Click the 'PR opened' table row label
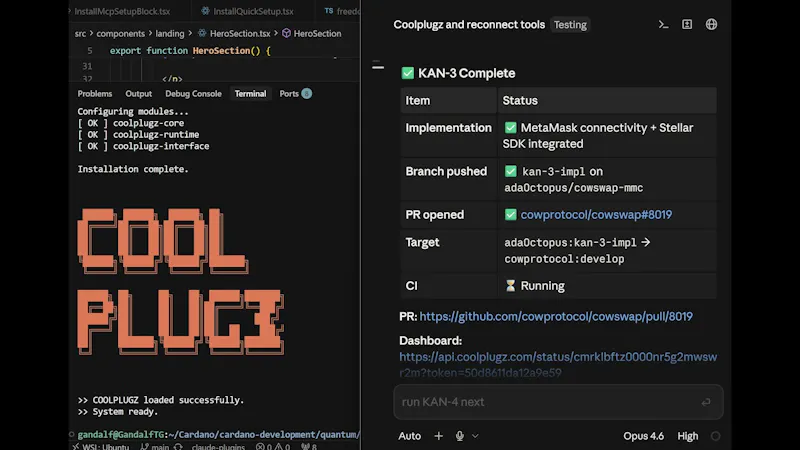The height and width of the screenshot is (450, 800). pyautogui.click(x=435, y=214)
